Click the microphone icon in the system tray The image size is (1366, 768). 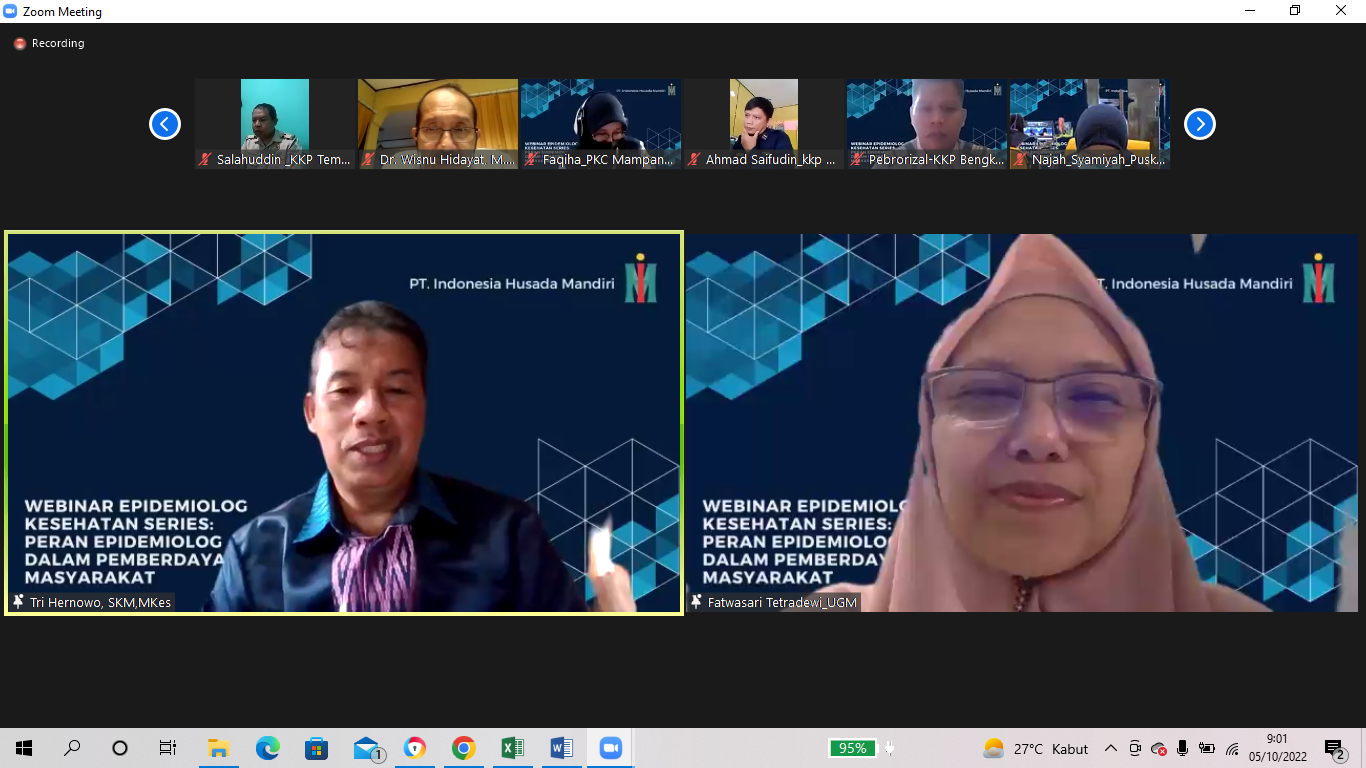click(1182, 748)
